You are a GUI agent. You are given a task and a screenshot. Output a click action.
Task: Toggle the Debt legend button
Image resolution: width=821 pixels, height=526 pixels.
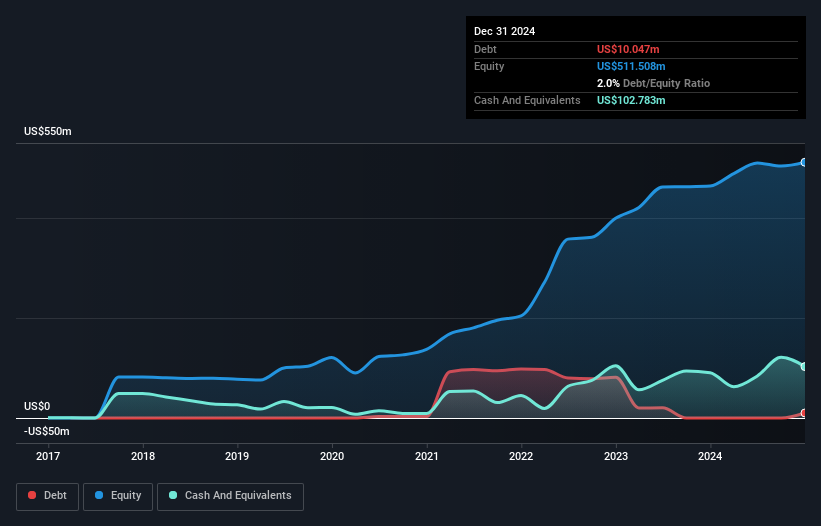(x=47, y=496)
